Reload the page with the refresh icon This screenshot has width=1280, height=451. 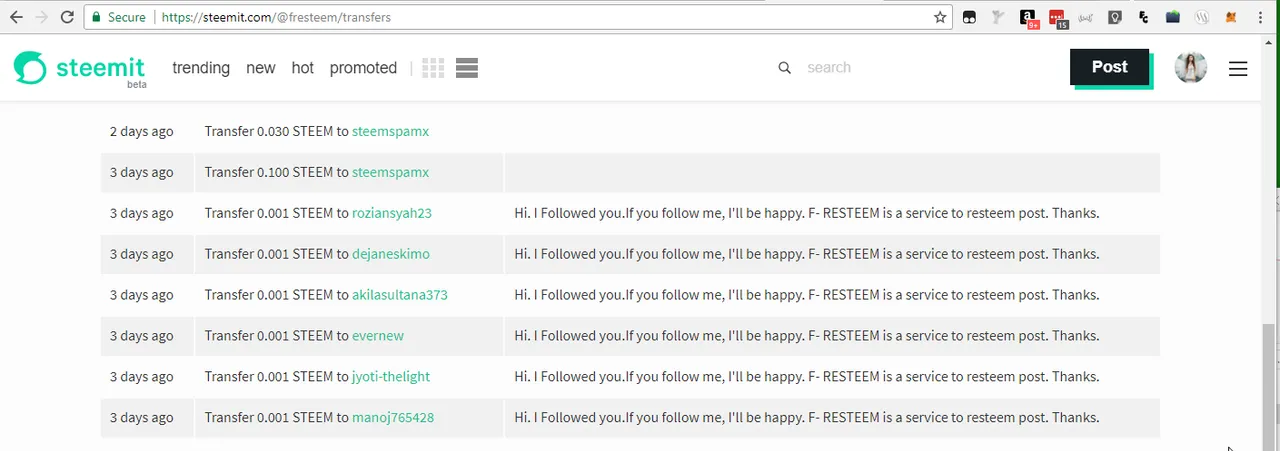coord(67,17)
